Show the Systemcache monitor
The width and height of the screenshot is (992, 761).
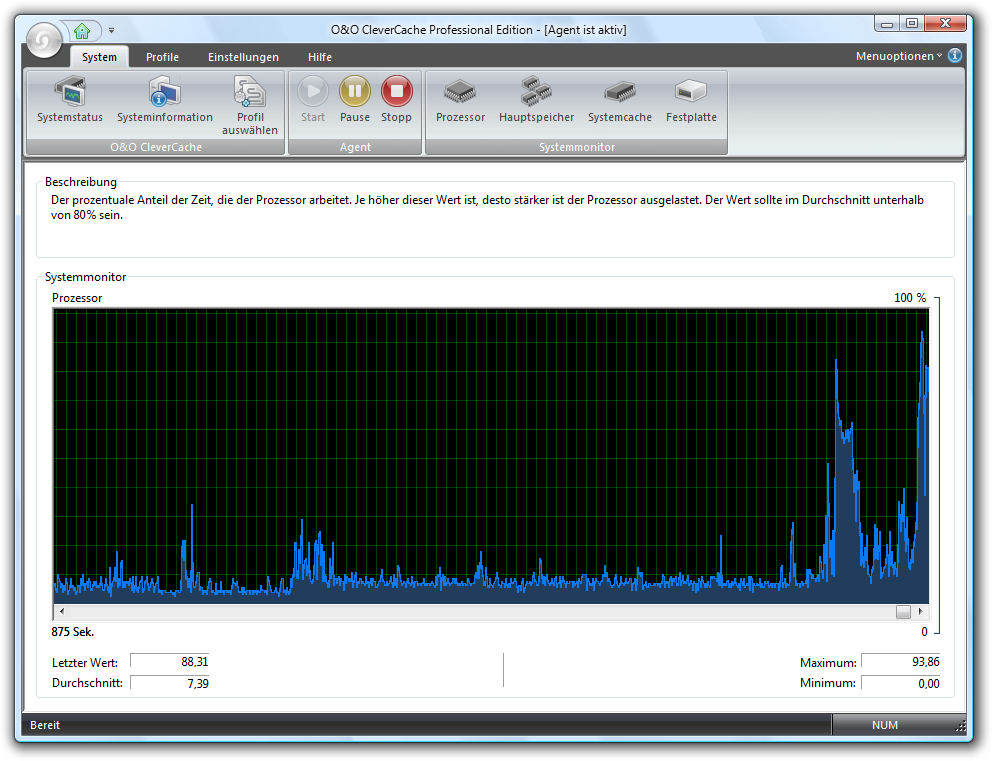620,100
